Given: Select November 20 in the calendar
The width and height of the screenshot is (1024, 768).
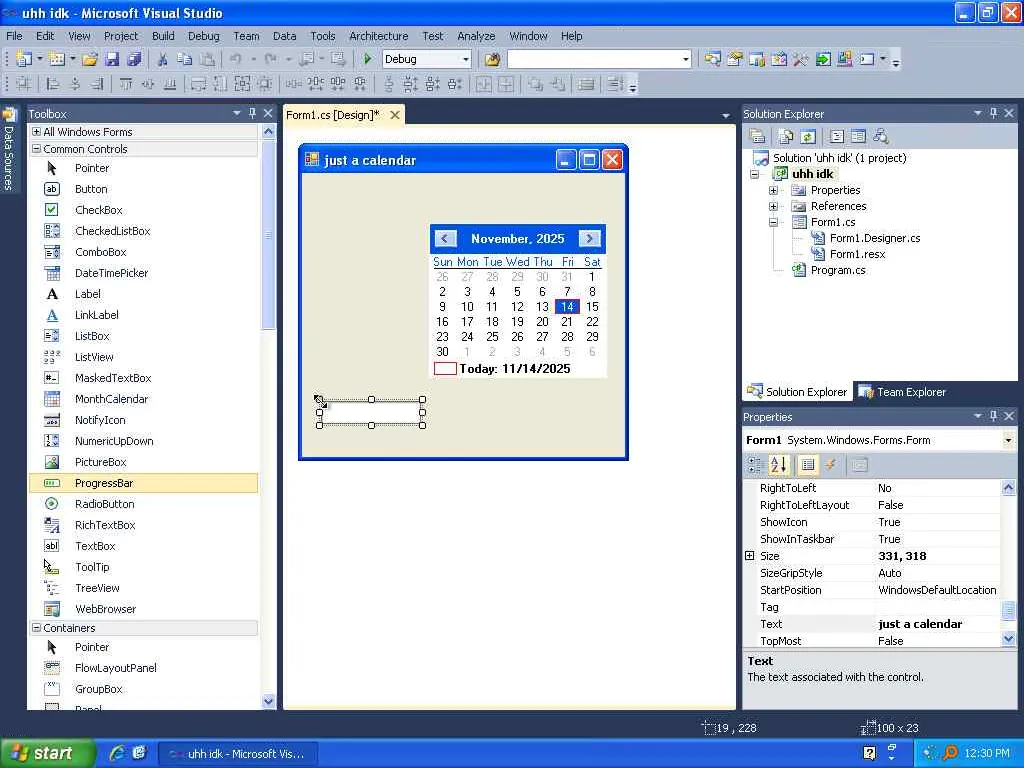Looking at the screenshot, I should [542, 322].
